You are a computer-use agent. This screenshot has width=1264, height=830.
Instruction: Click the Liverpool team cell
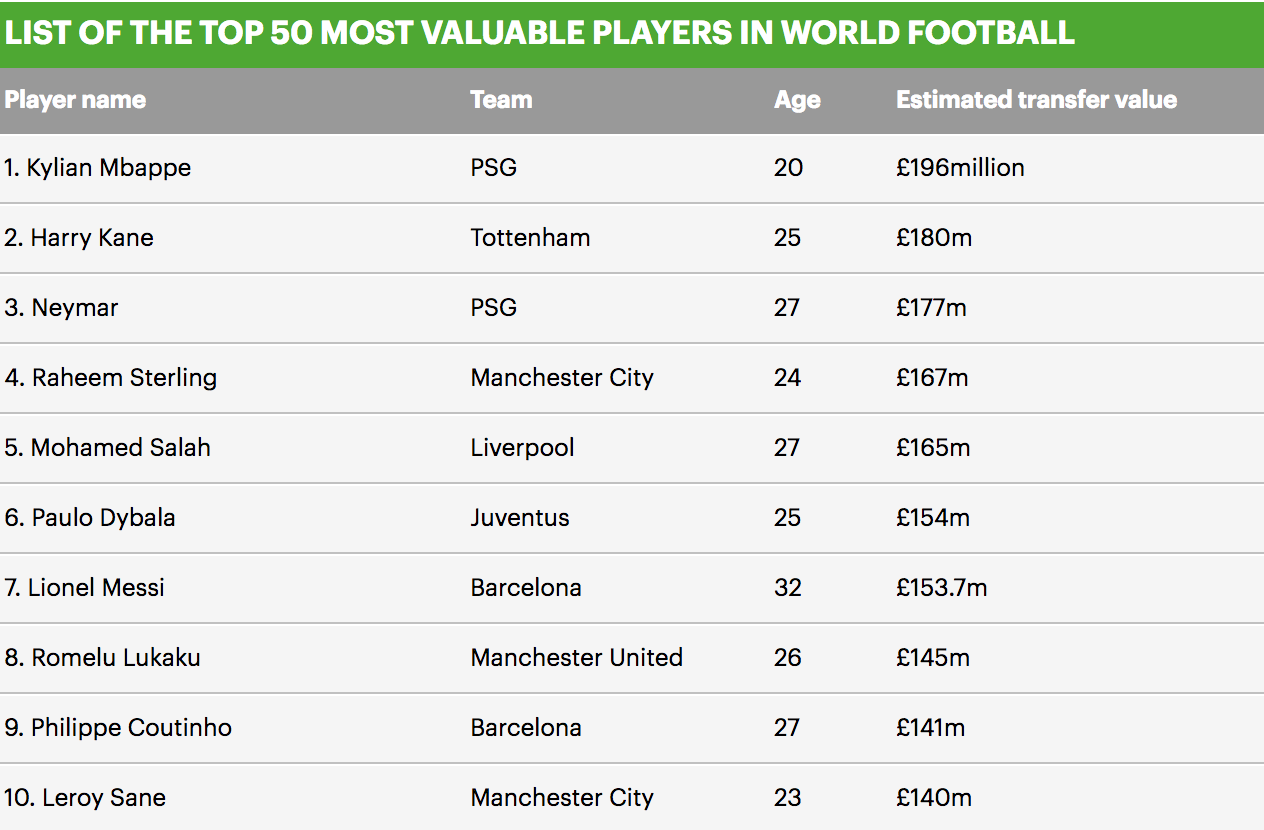[x=522, y=448]
